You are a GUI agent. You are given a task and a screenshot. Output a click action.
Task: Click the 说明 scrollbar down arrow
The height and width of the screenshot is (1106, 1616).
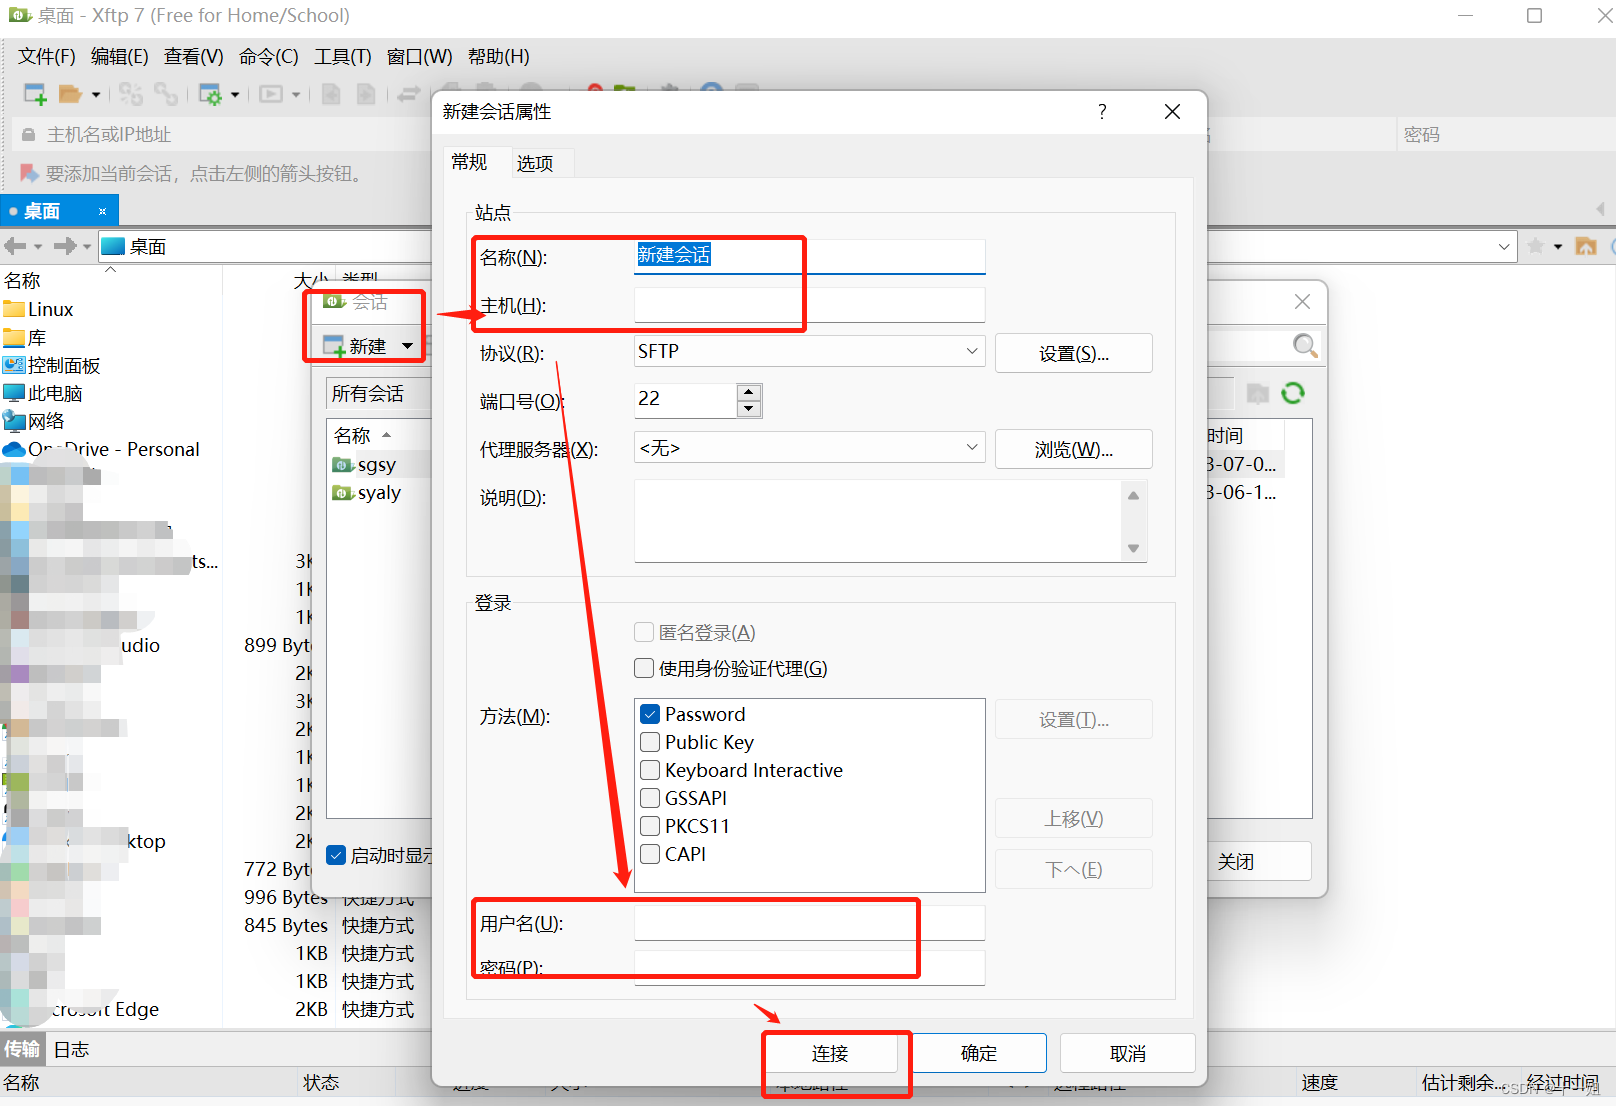[1133, 548]
